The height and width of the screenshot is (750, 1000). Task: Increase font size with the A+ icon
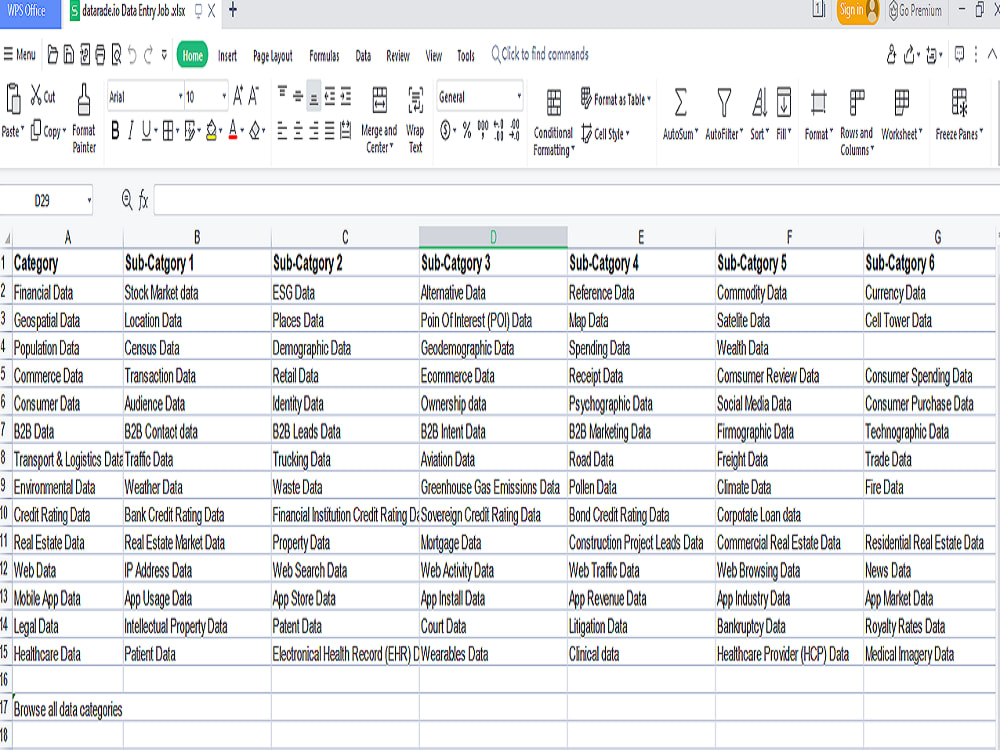click(x=238, y=96)
